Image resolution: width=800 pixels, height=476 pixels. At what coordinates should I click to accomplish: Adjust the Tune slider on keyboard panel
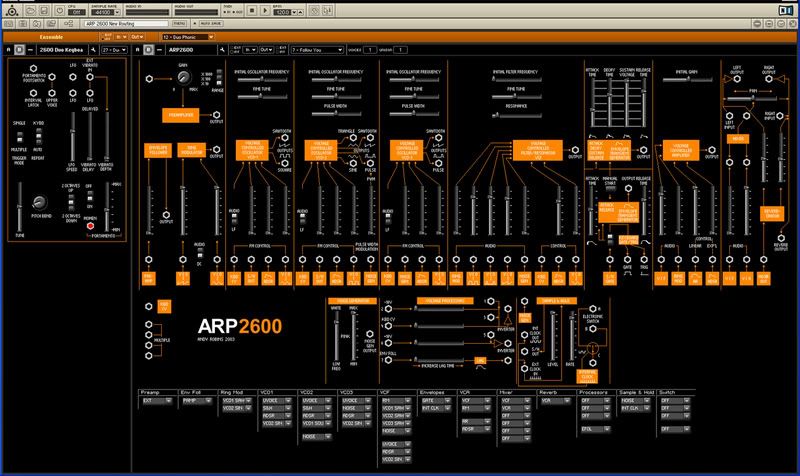tap(20, 206)
